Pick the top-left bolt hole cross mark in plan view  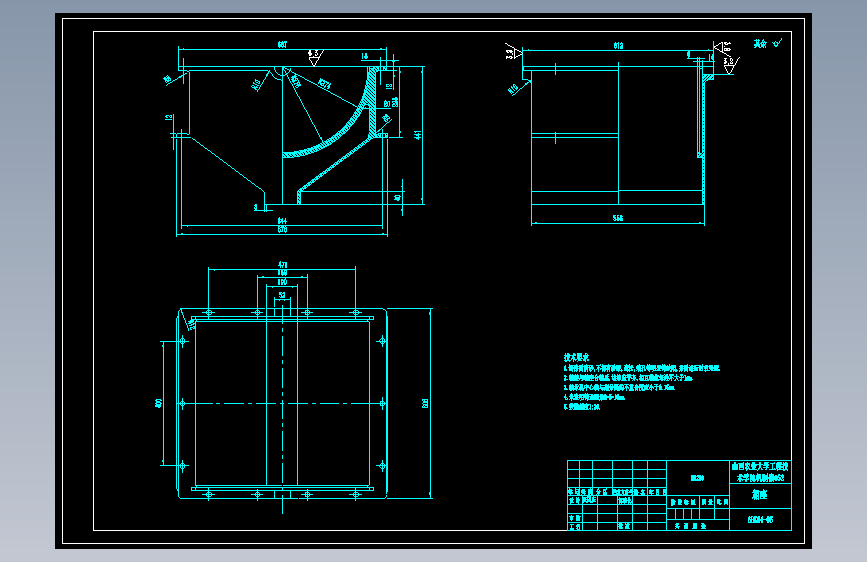click(208, 313)
